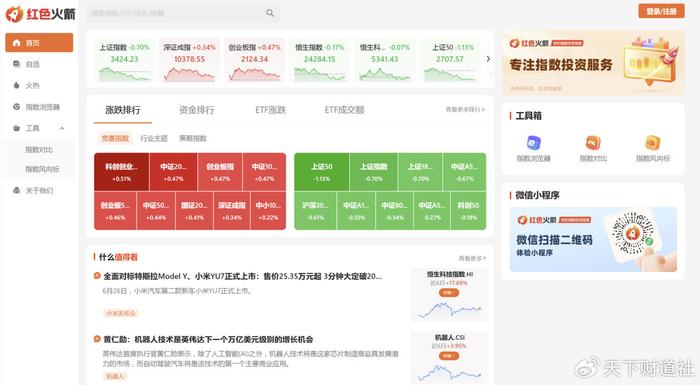This screenshot has width=700, height=385.
Task: Click the 中小10 +0.22% heatmap tile
Action: 268,211
